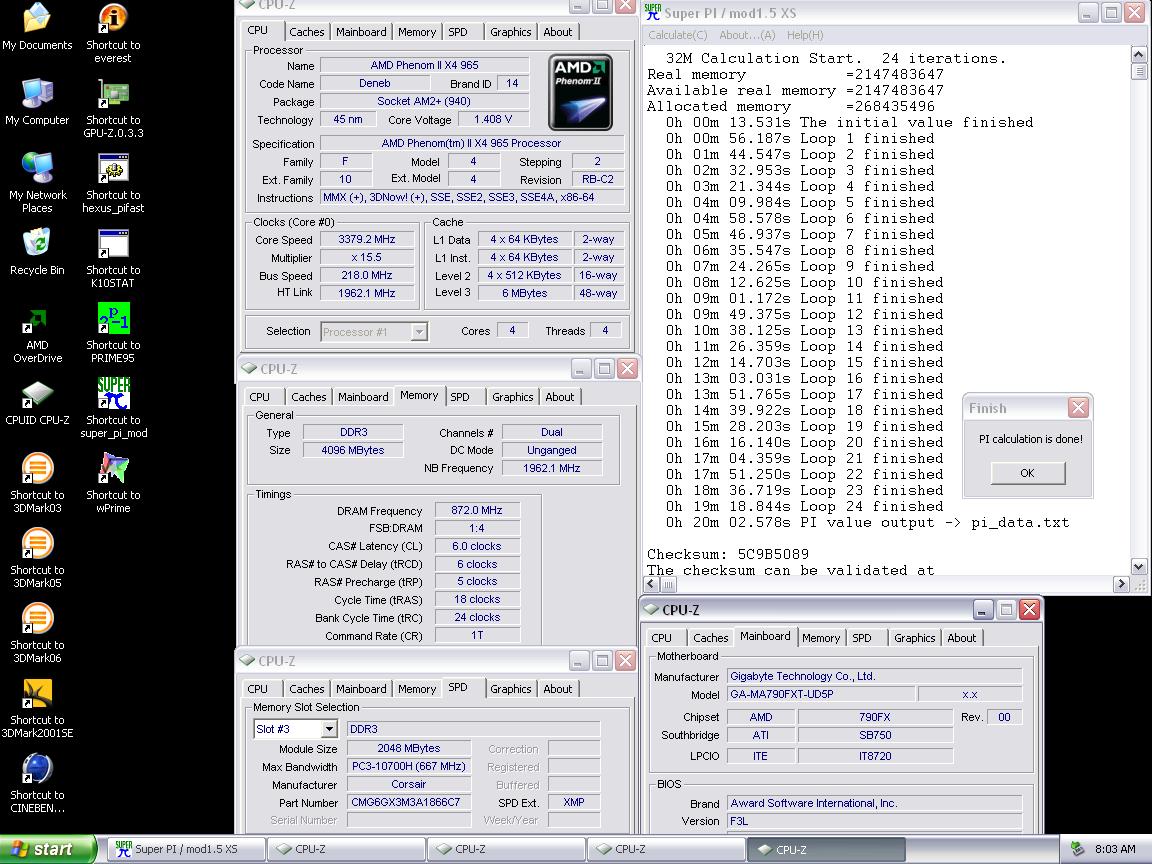Image resolution: width=1152 pixels, height=864 pixels.
Task: Switch to Super PI / mod1.5 XS taskbar button
Action: (x=186, y=849)
